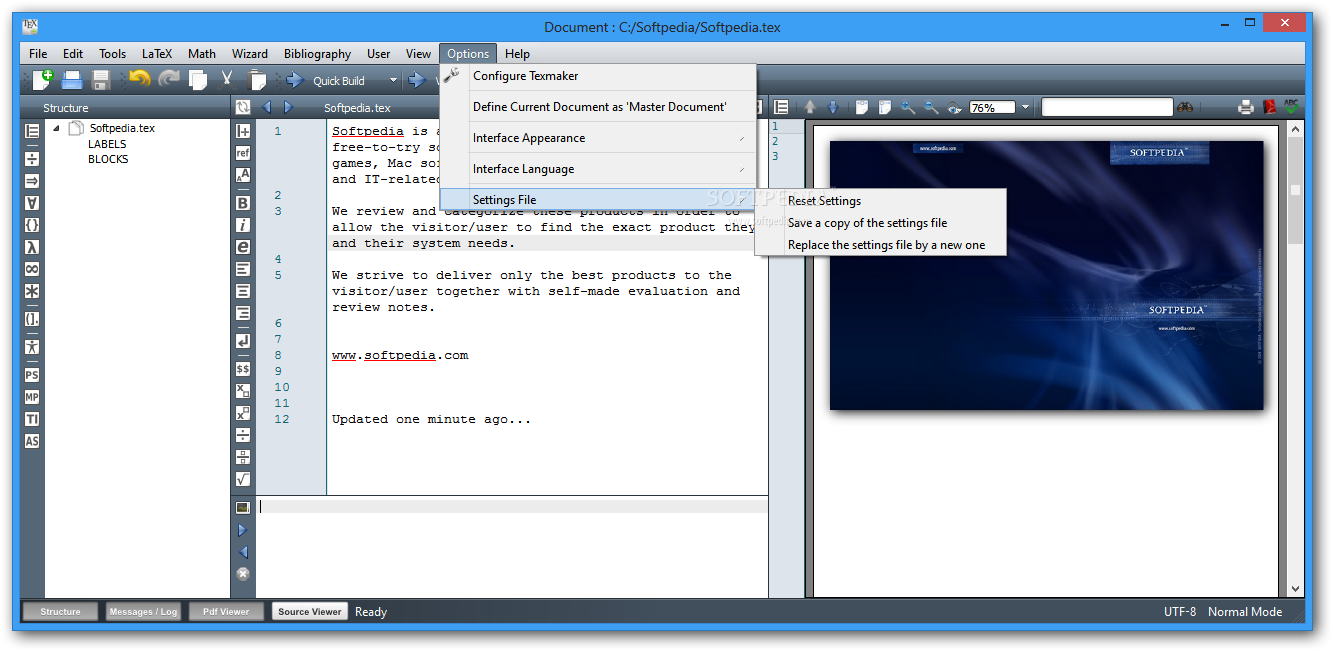Open the File menu
This screenshot has width=1333, height=651.
point(38,54)
